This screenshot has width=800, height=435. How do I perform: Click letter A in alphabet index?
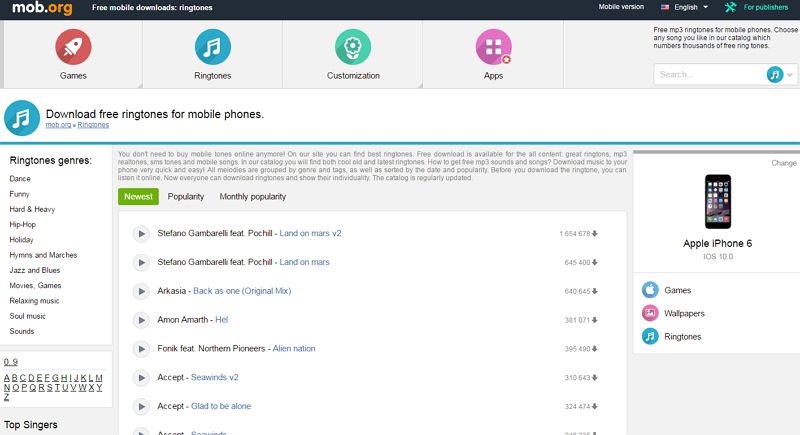pos(7,378)
